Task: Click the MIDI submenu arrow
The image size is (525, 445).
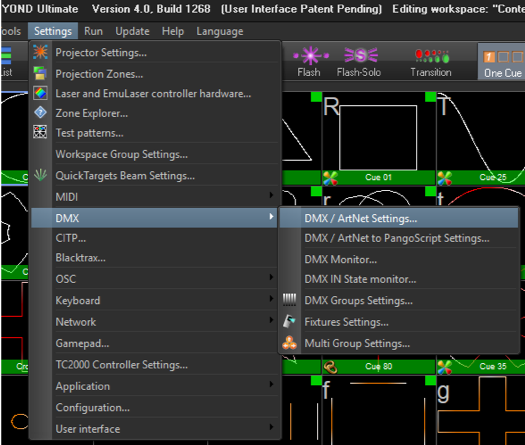Action: click(x=271, y=195)
